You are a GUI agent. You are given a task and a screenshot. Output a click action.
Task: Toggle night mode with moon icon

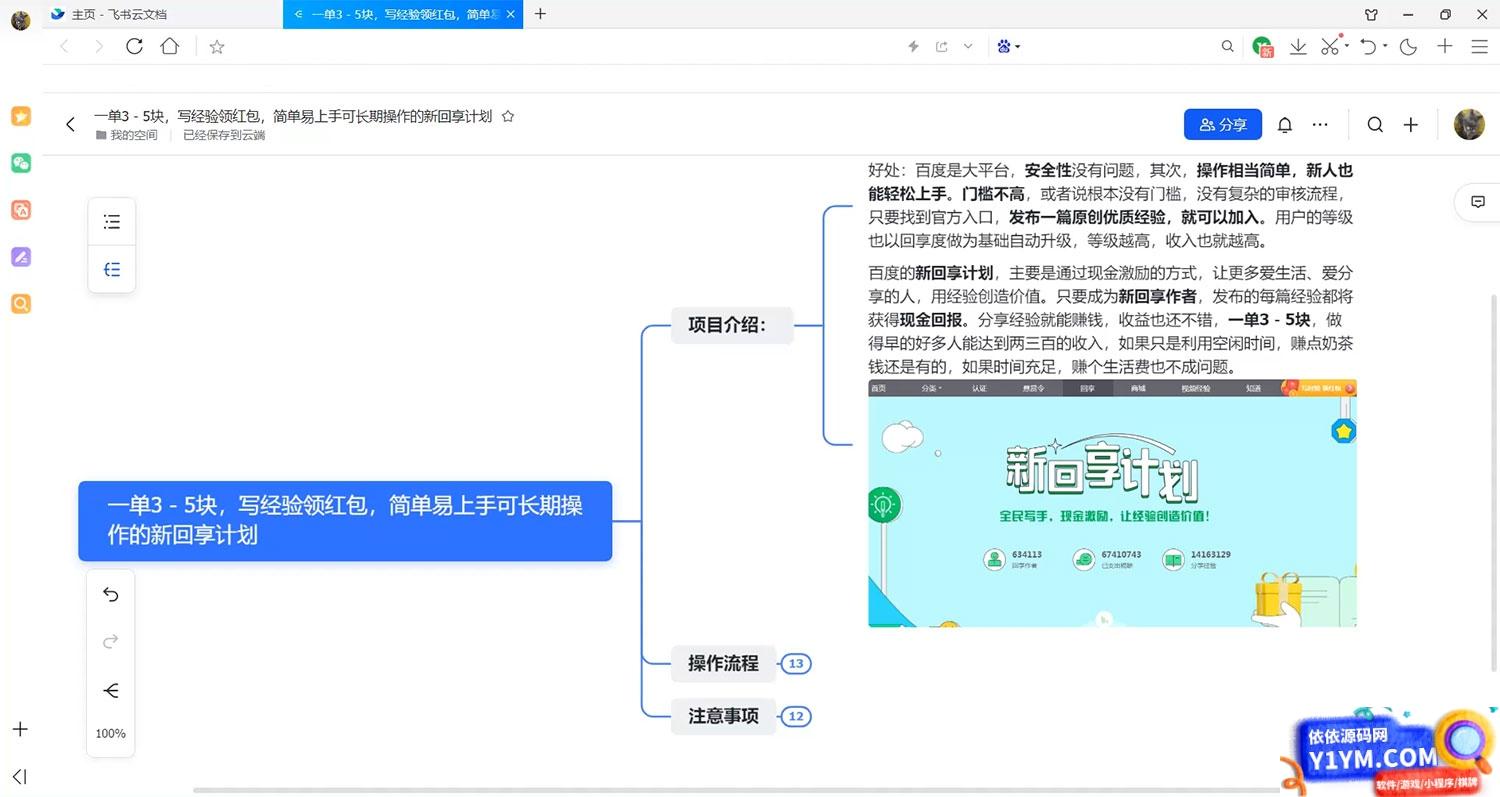click(x=1409, y=46)
